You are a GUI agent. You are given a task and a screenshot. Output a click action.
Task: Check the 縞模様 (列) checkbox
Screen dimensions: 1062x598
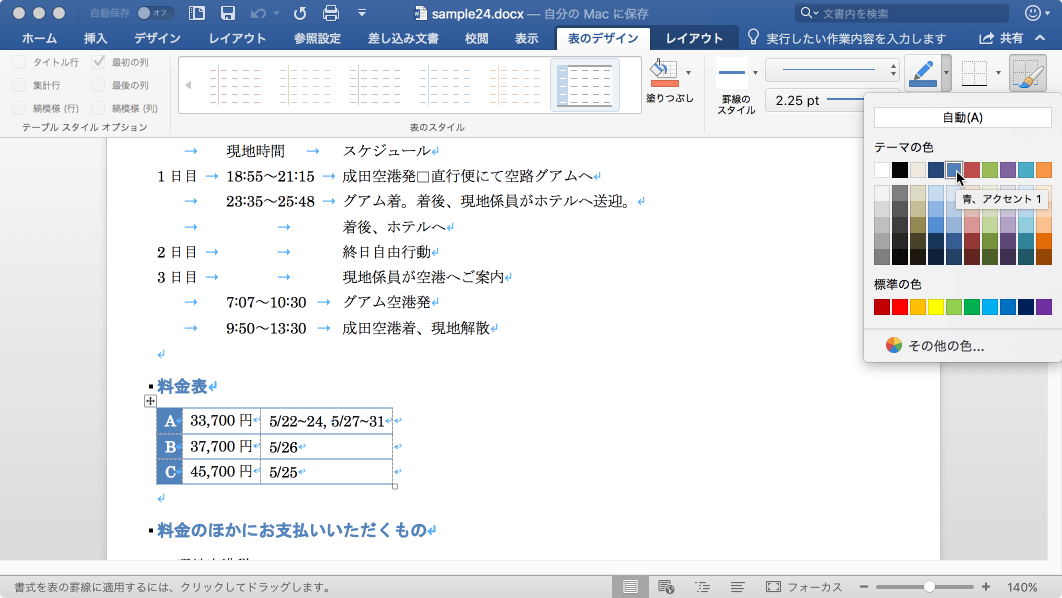[x=98, y=108]
